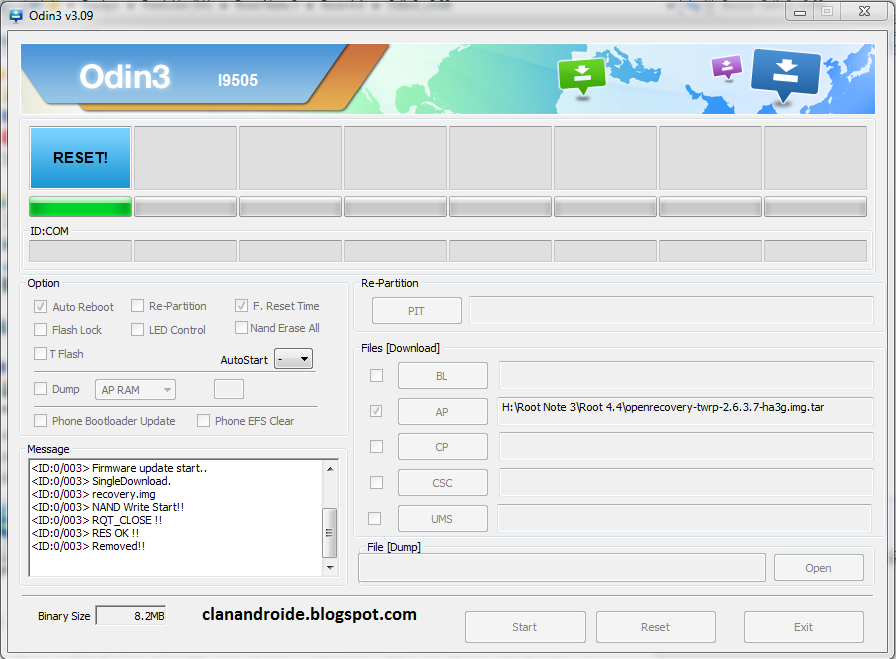Click the message log scroll-down arrow
896x659 pixels.
click(330, 568)
